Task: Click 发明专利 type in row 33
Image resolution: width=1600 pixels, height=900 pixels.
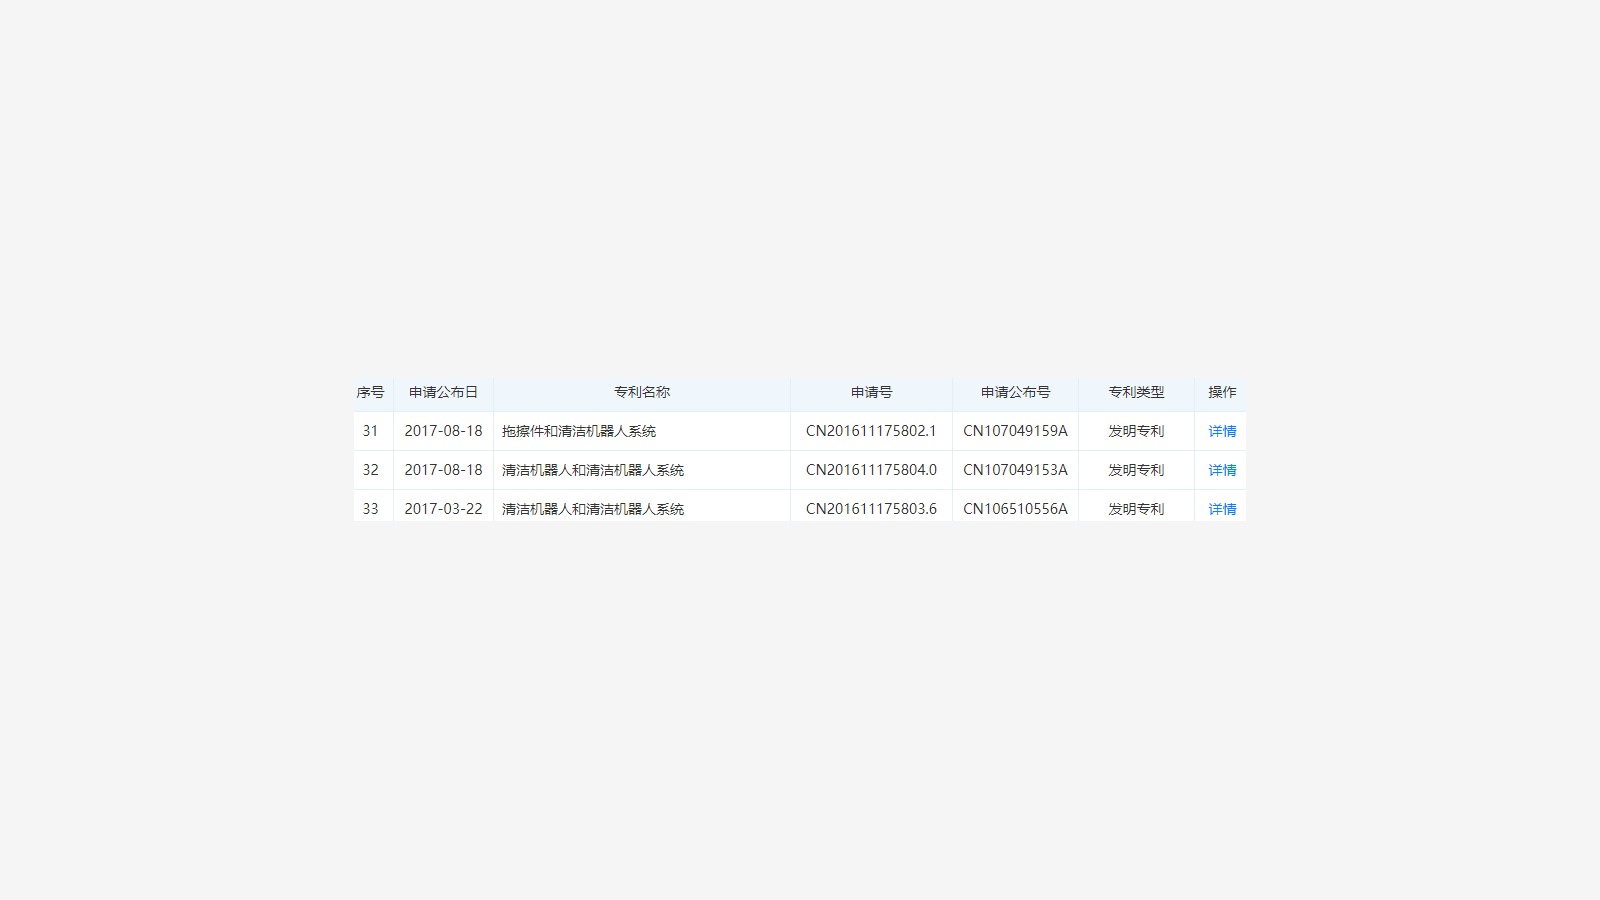Action: [x=1136, y=509]
